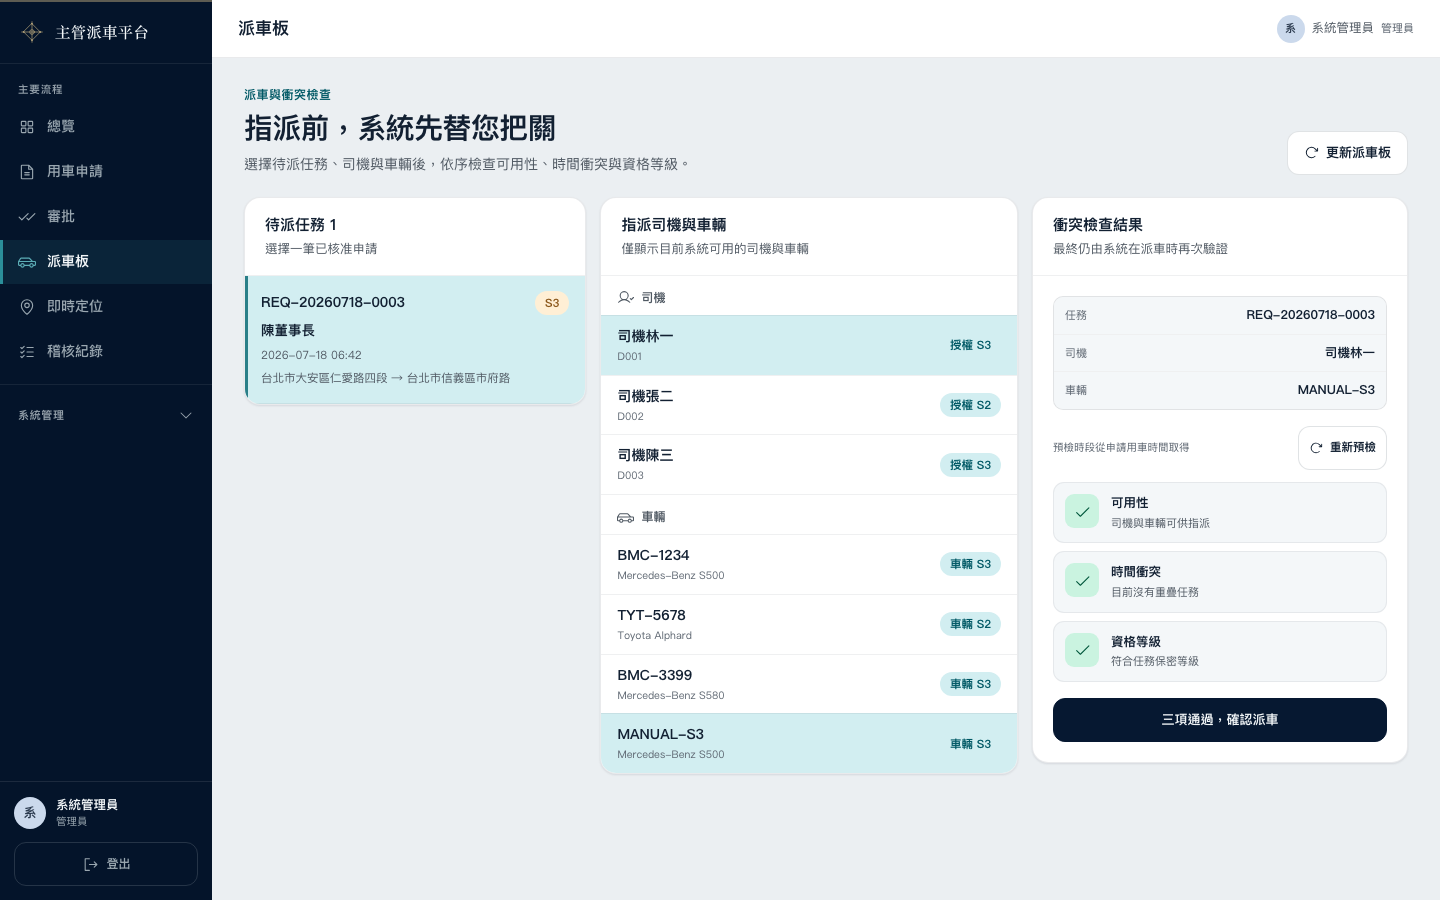Log out using the 登出 button
The width and height of the screenshot is (1440, 900).
tap(106, 864)
